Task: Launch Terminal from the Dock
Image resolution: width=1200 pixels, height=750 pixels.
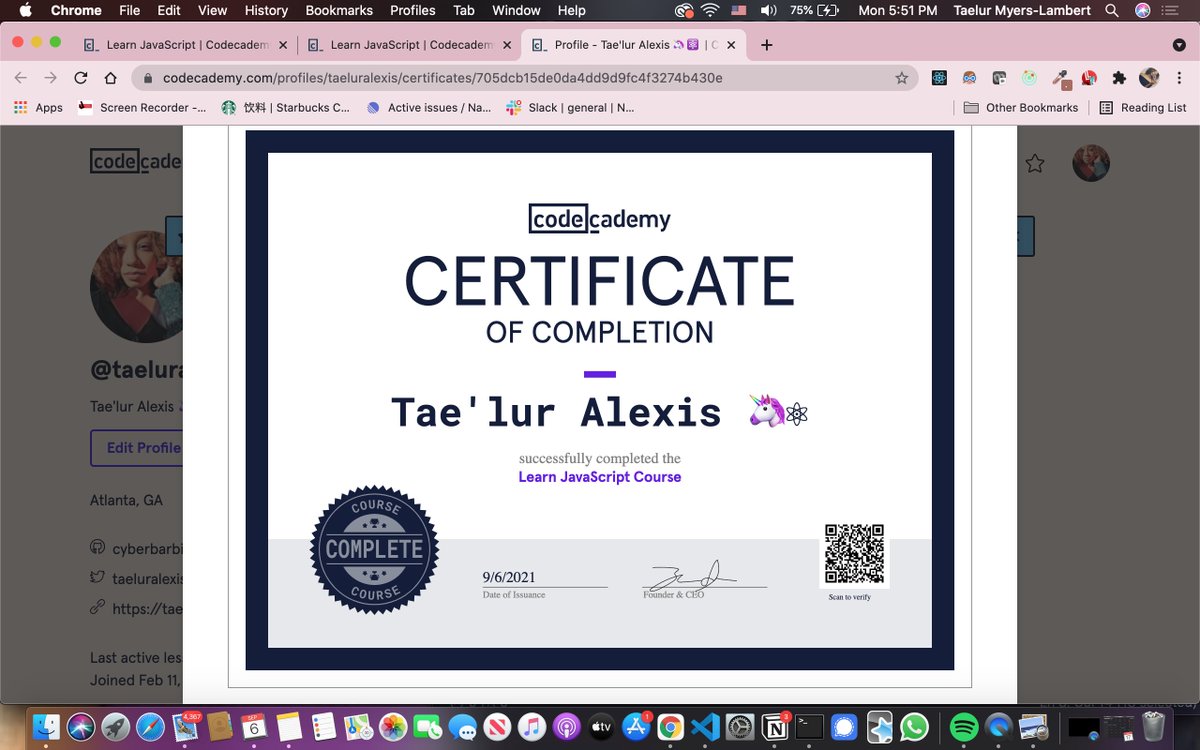Action: pyautogui.click(x=807, y=727)
